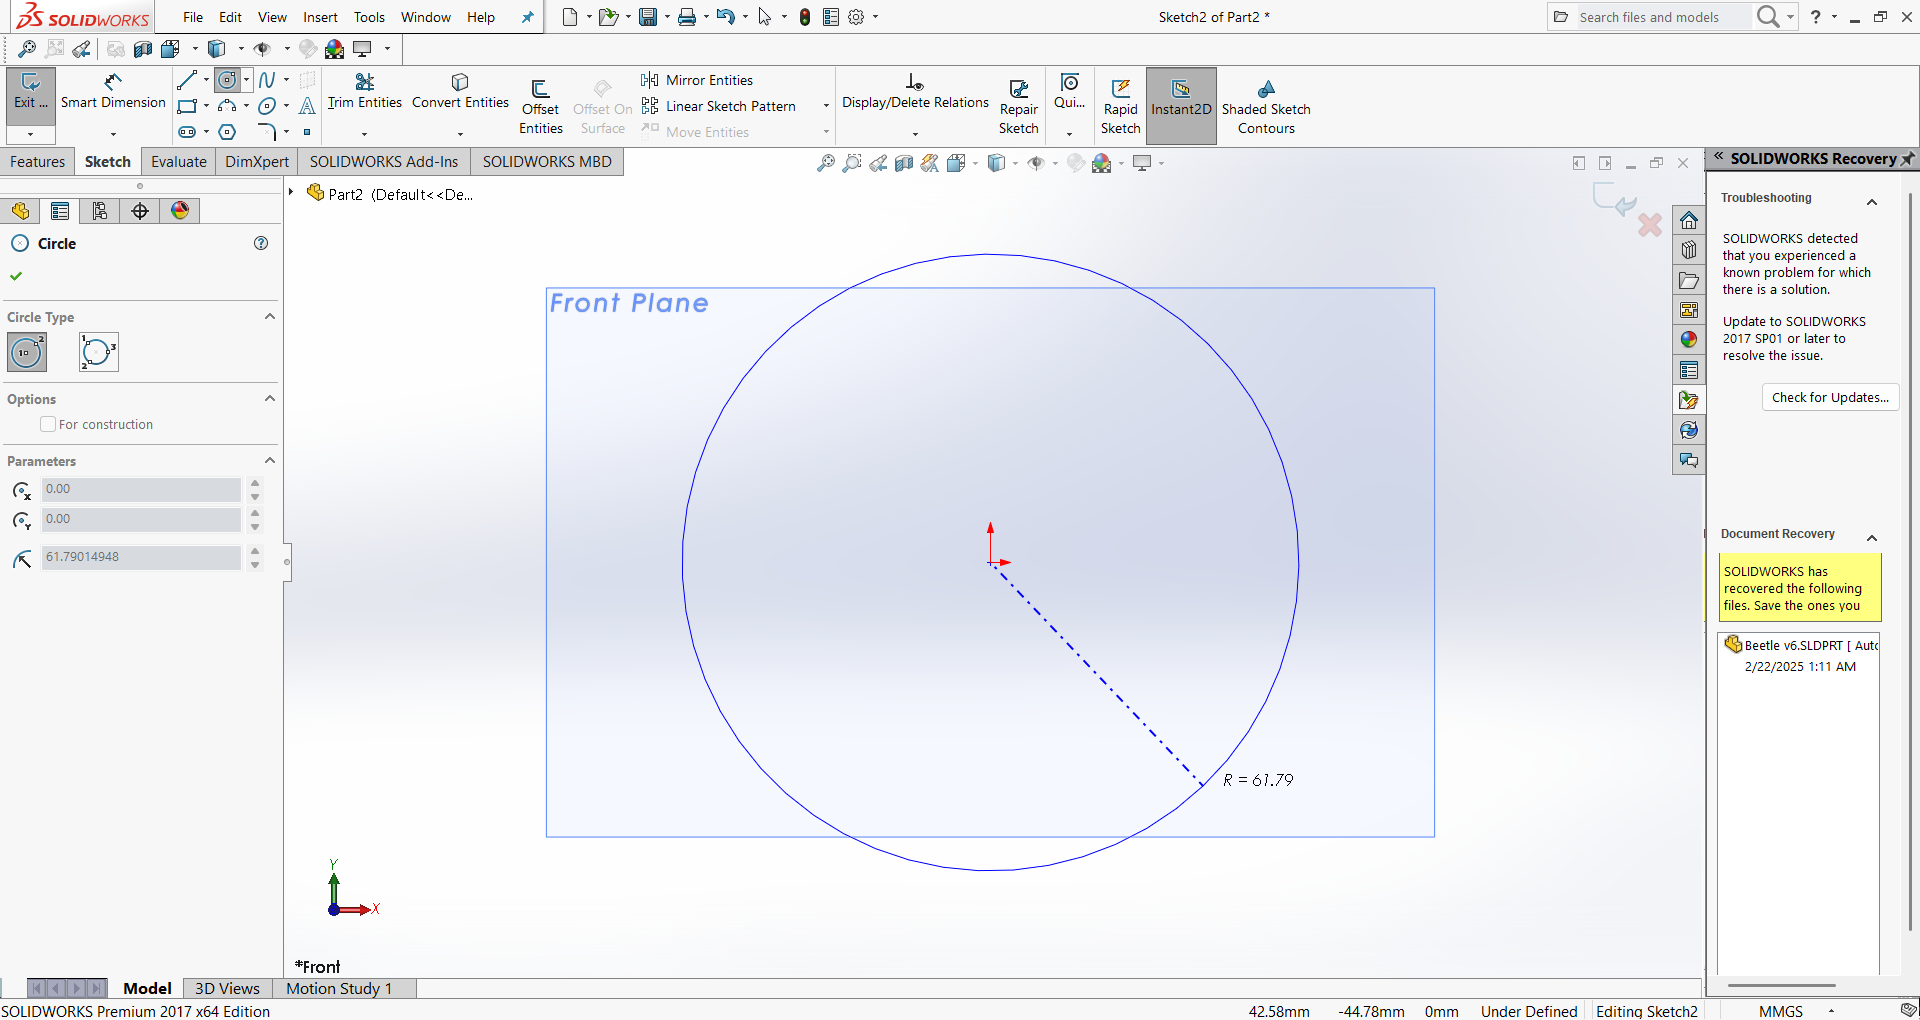Viewport: 1920px width, 1020px height.
Task: Select the center Circle type option
Action: (x=27, y=352)
